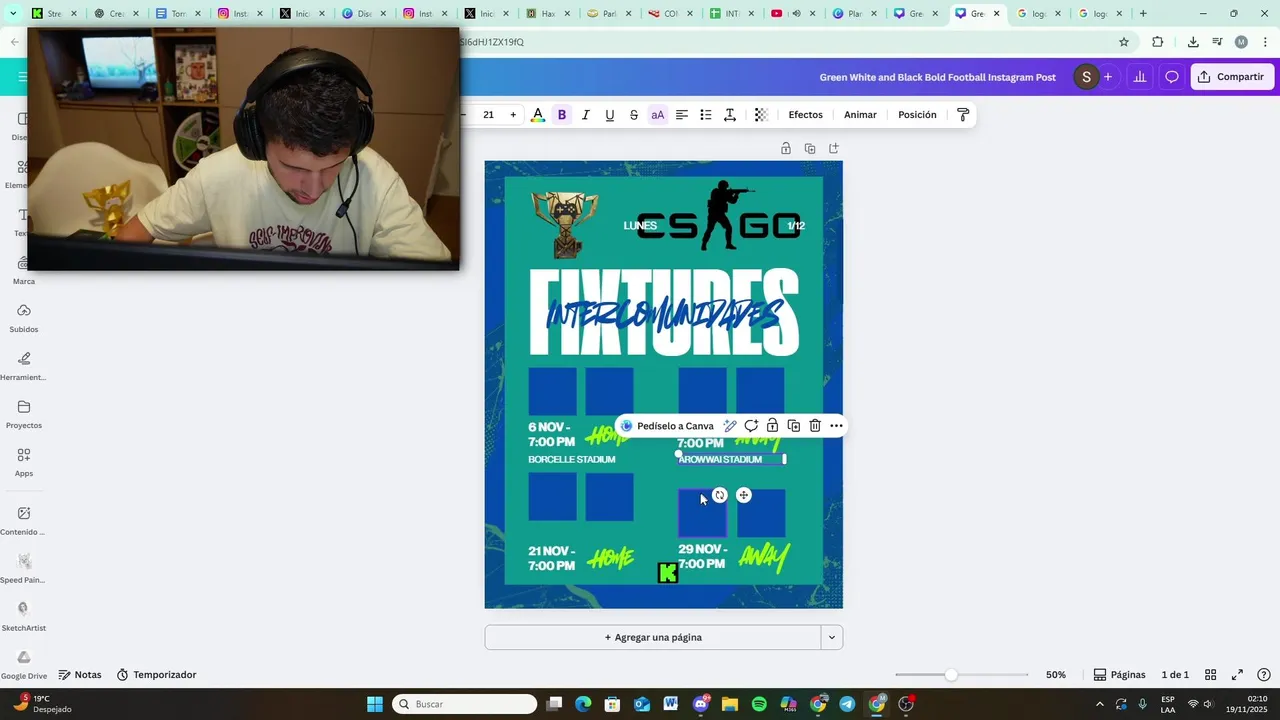Open the text color picker
1280x720 pixels.
(538, 115)
